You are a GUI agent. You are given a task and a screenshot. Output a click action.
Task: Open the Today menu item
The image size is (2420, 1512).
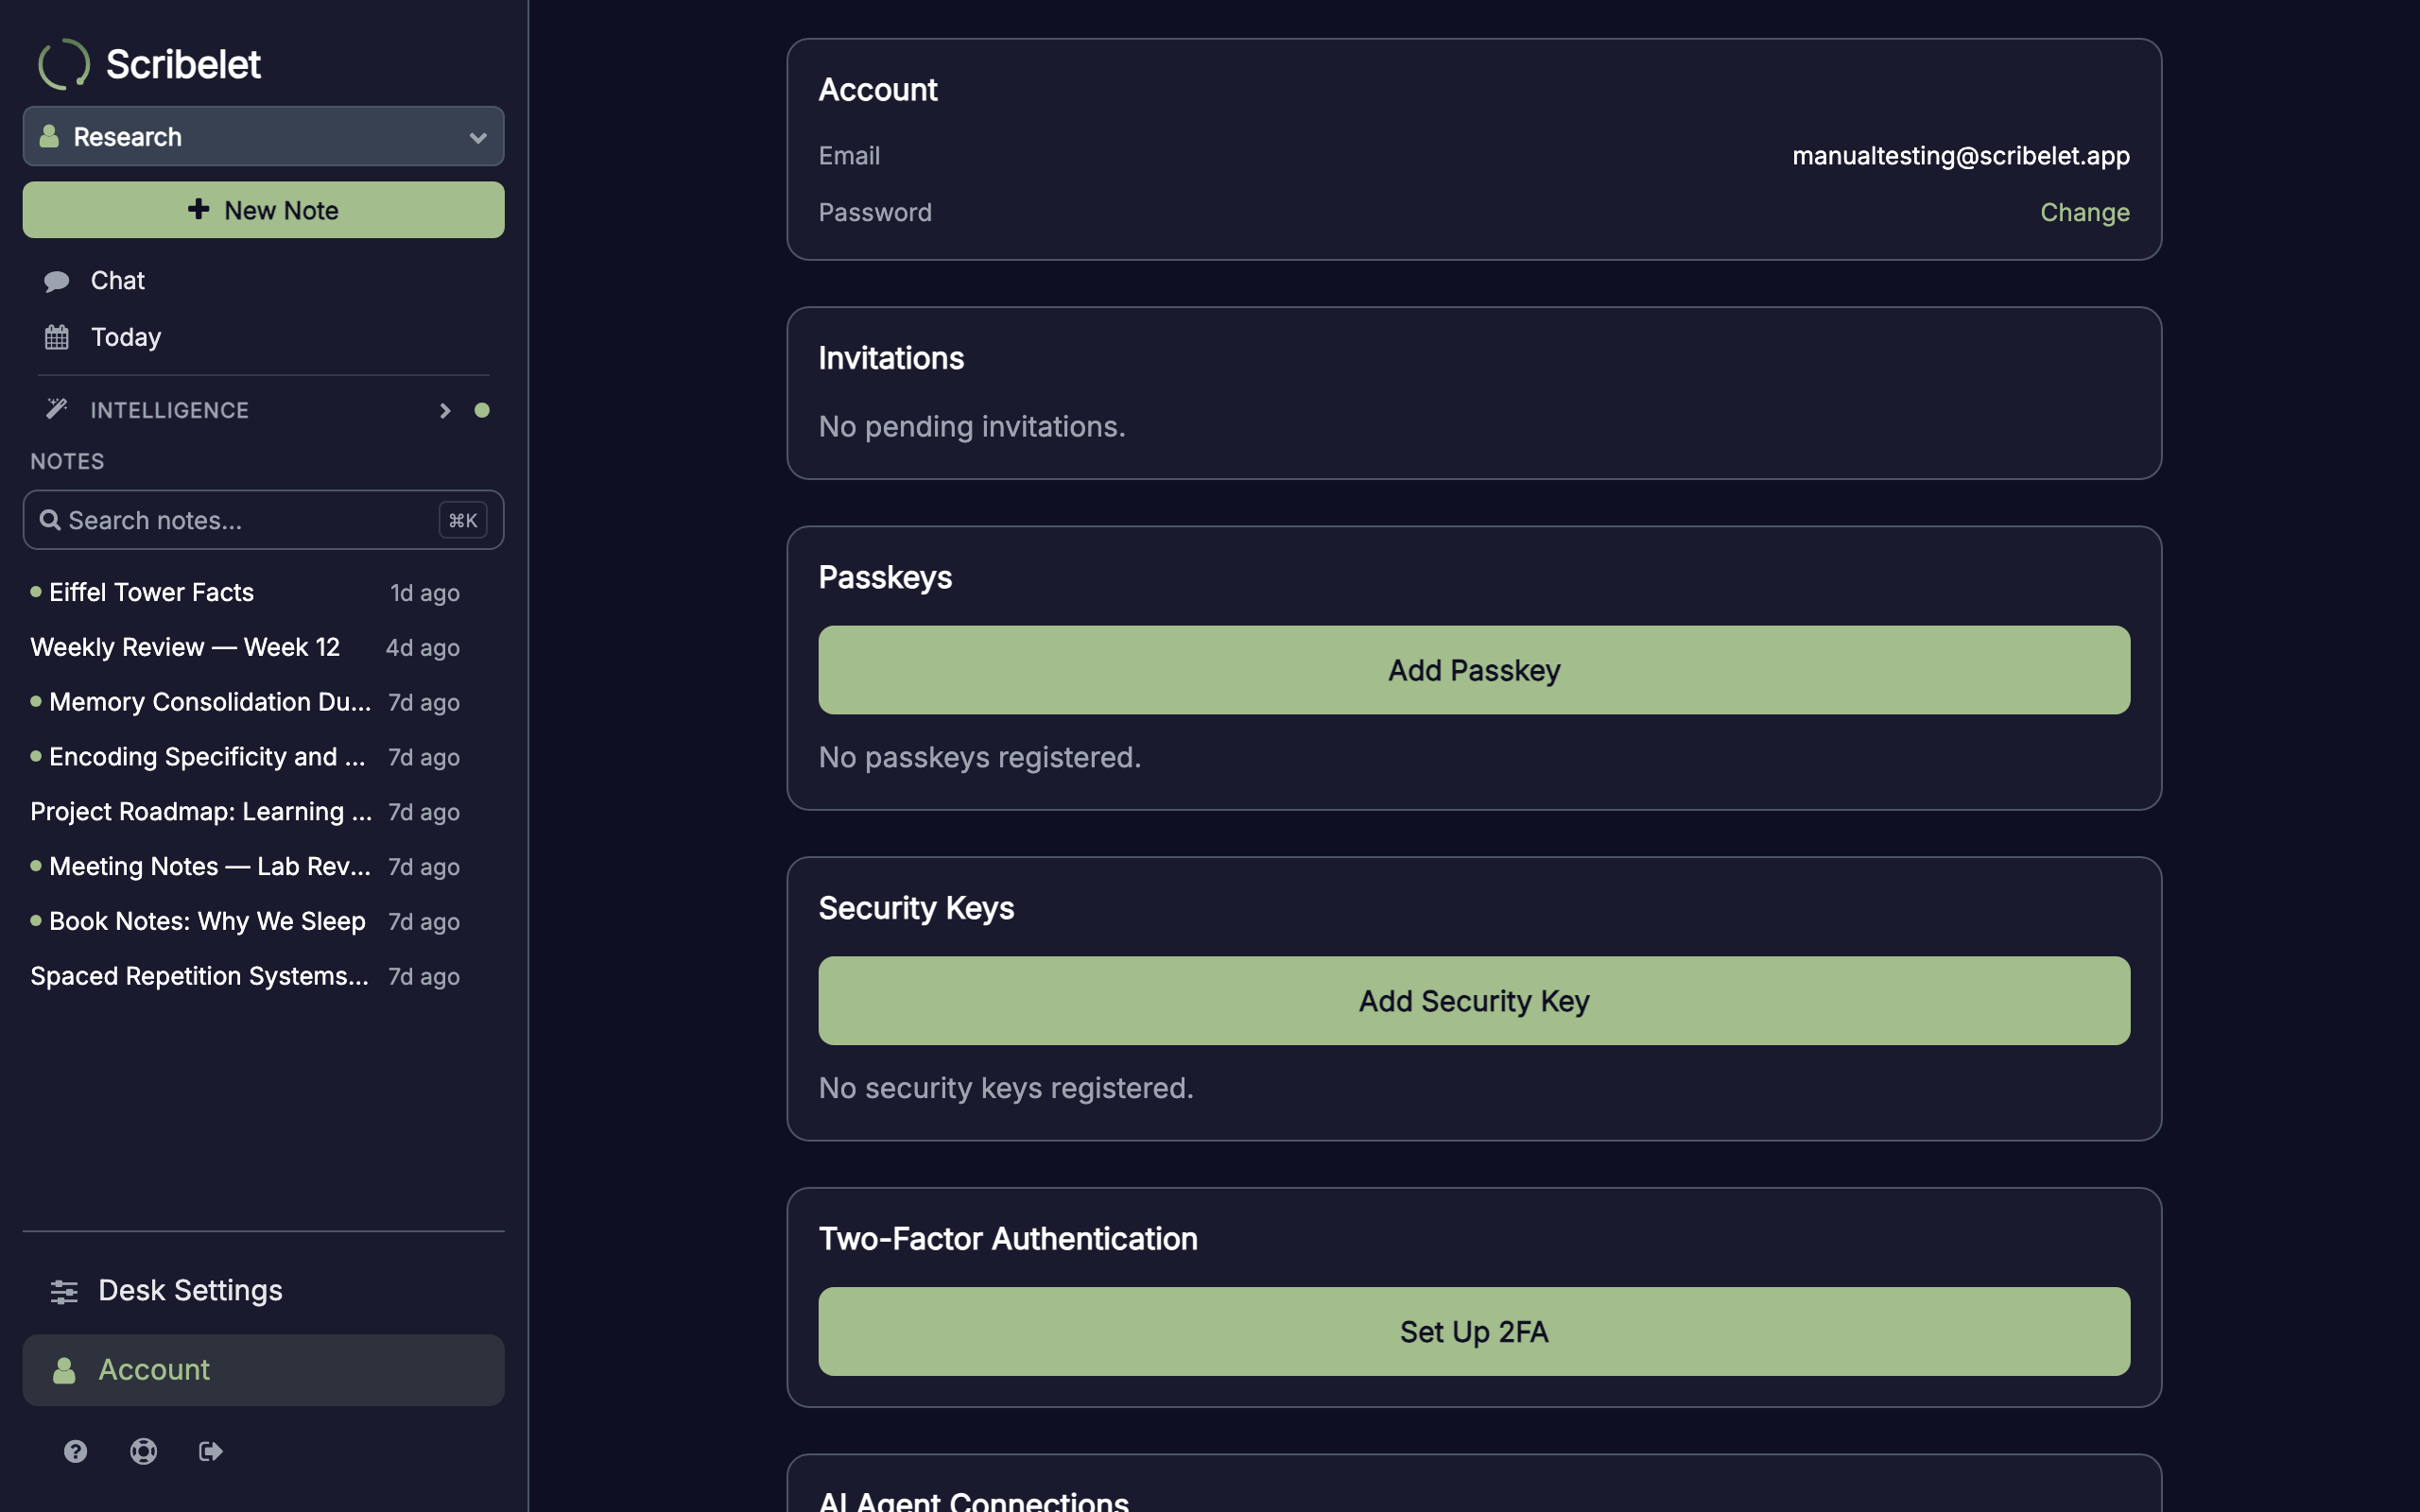point(263,337)
